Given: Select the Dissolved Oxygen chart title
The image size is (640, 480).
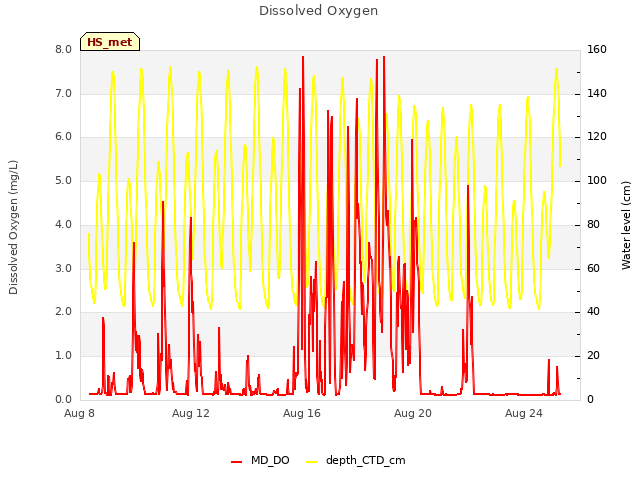Looking at the screenshot, I should (x=318, y=11).
